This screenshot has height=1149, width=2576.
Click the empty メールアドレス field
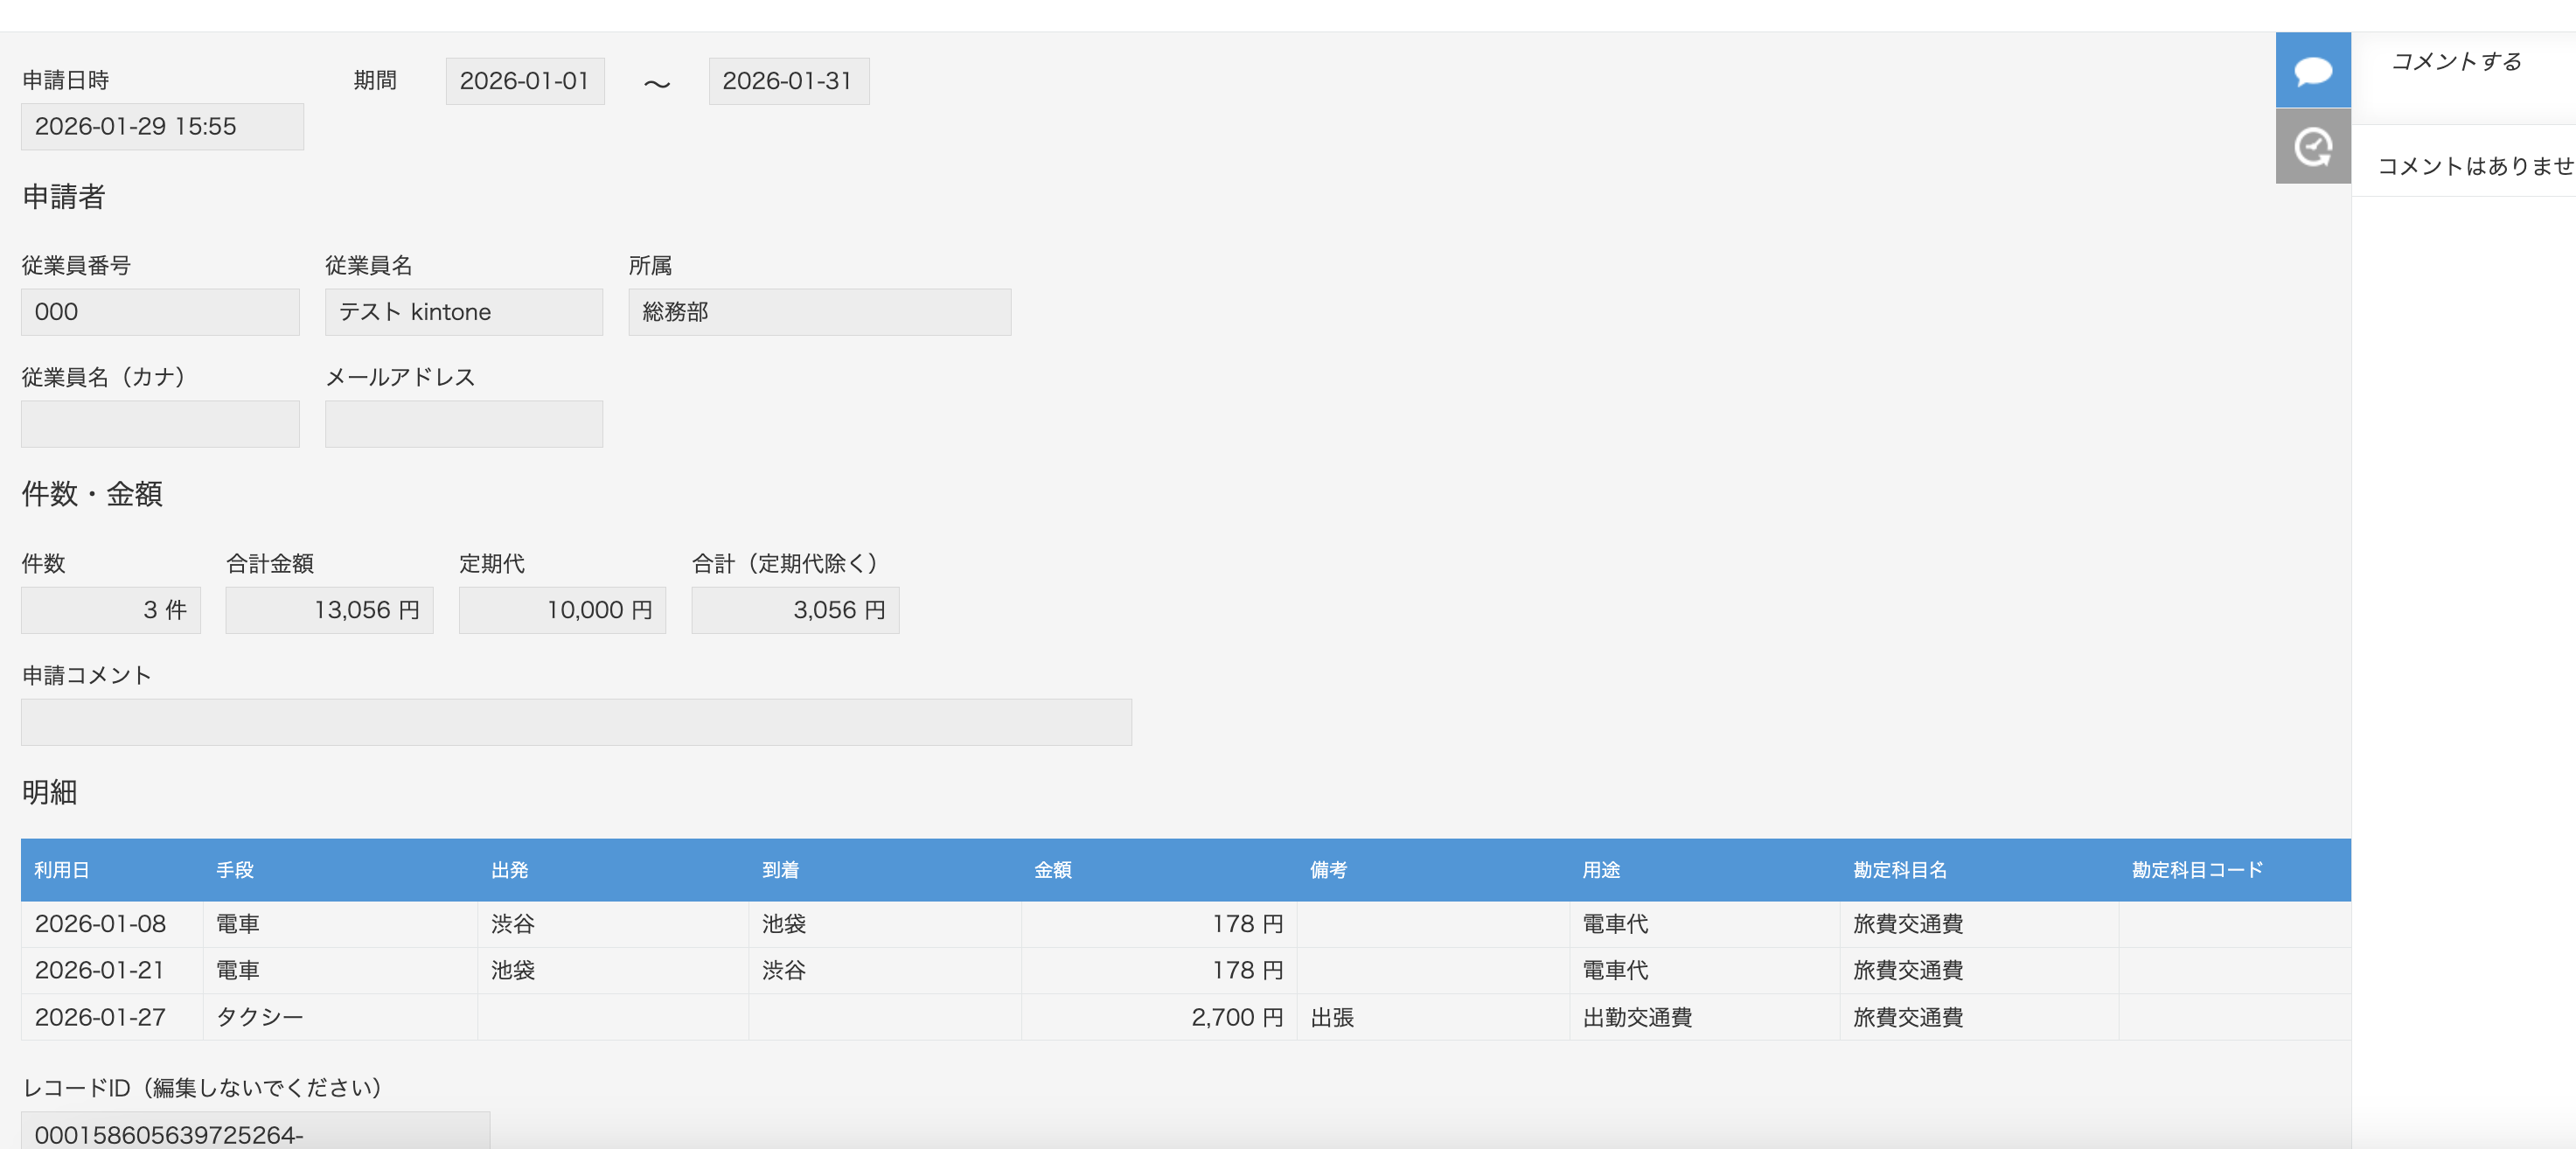(464, 424)
